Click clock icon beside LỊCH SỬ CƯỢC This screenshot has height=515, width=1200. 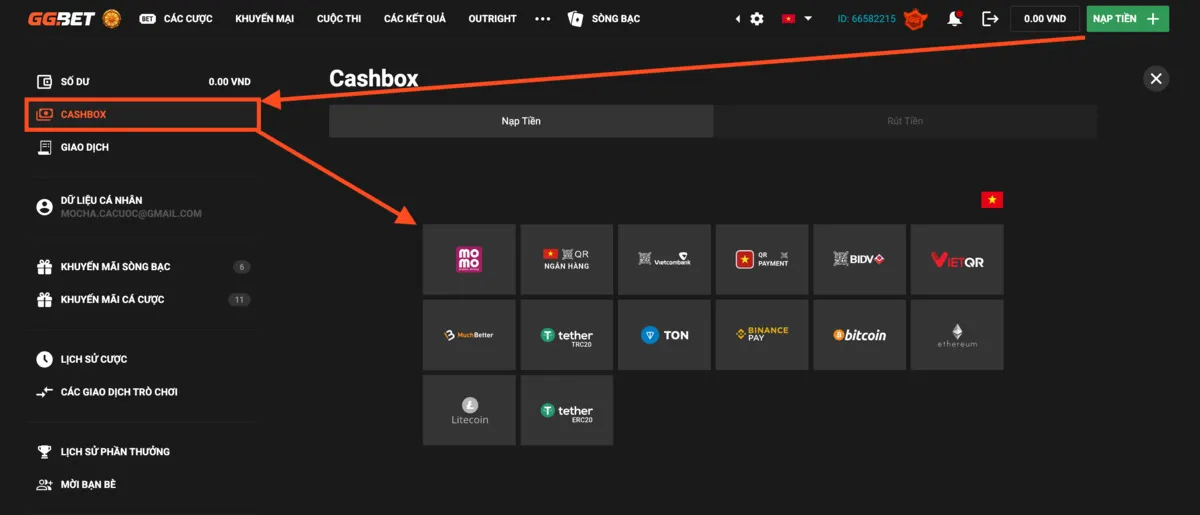[44, 359]
